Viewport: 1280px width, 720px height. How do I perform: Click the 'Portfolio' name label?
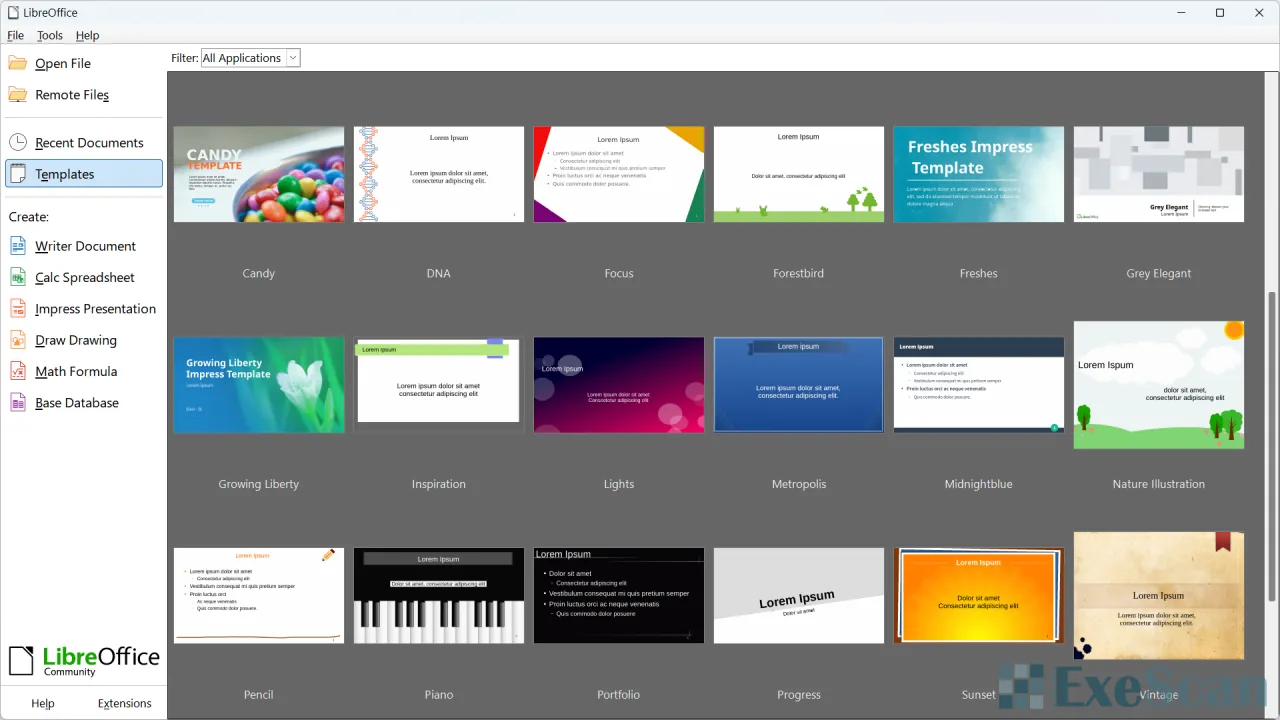tap(619, 695)
